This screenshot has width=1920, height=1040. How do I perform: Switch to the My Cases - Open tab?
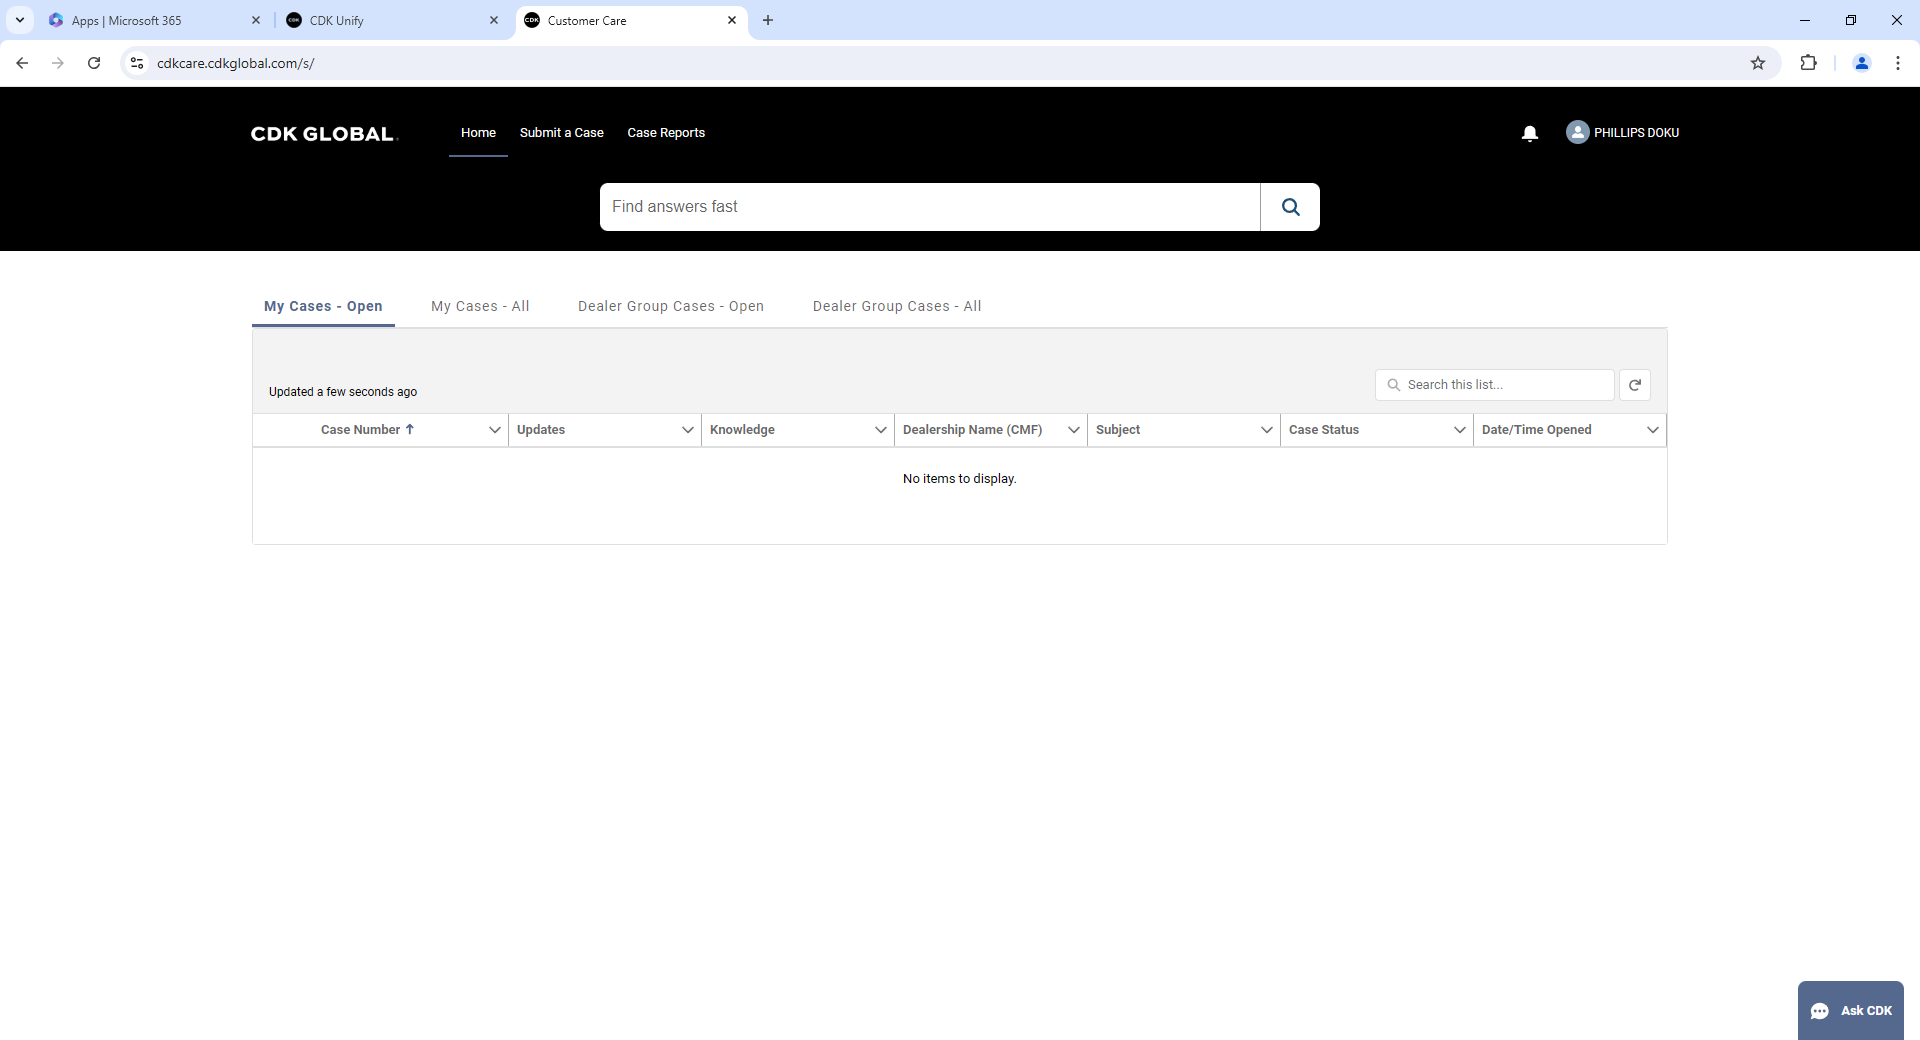click(x=323, y=306)
